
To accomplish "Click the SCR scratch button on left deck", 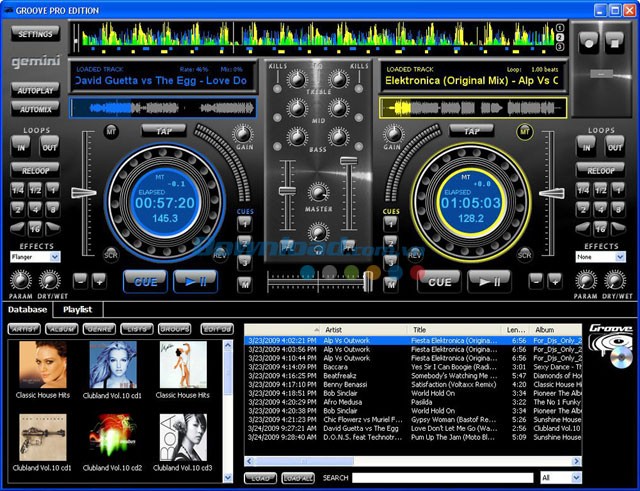I will (112, 255).
